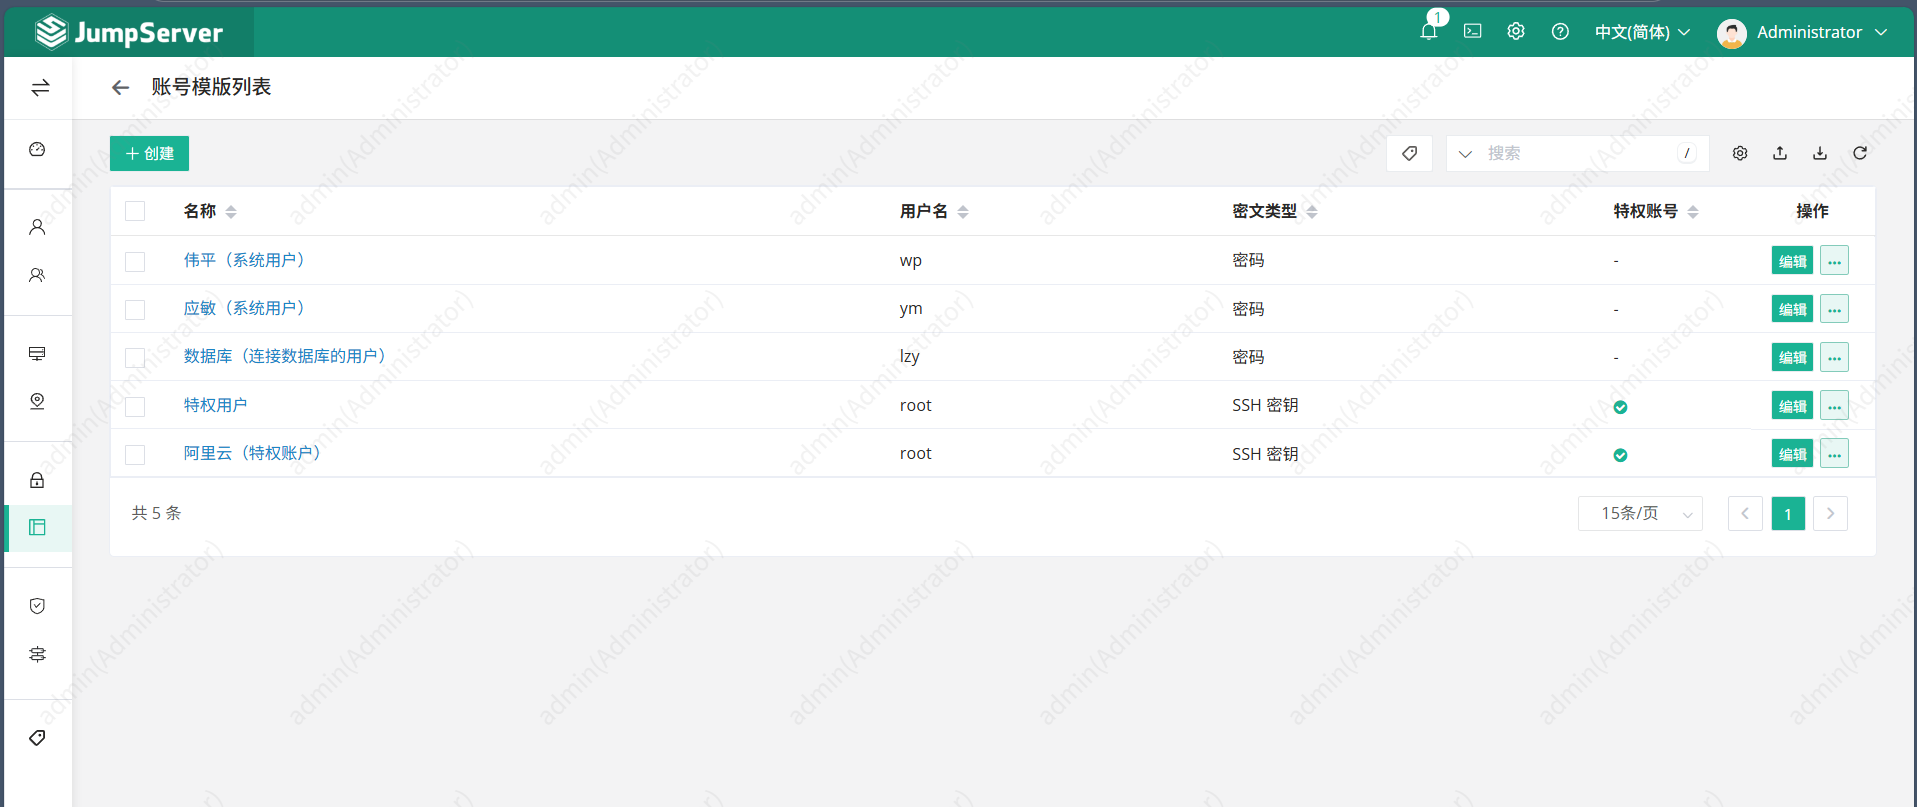Image resolution: width=1917 pixels, height=807 pixels.
Task: Open the 15条/页 page size dropdown
Action: [x=1639, y=514]
